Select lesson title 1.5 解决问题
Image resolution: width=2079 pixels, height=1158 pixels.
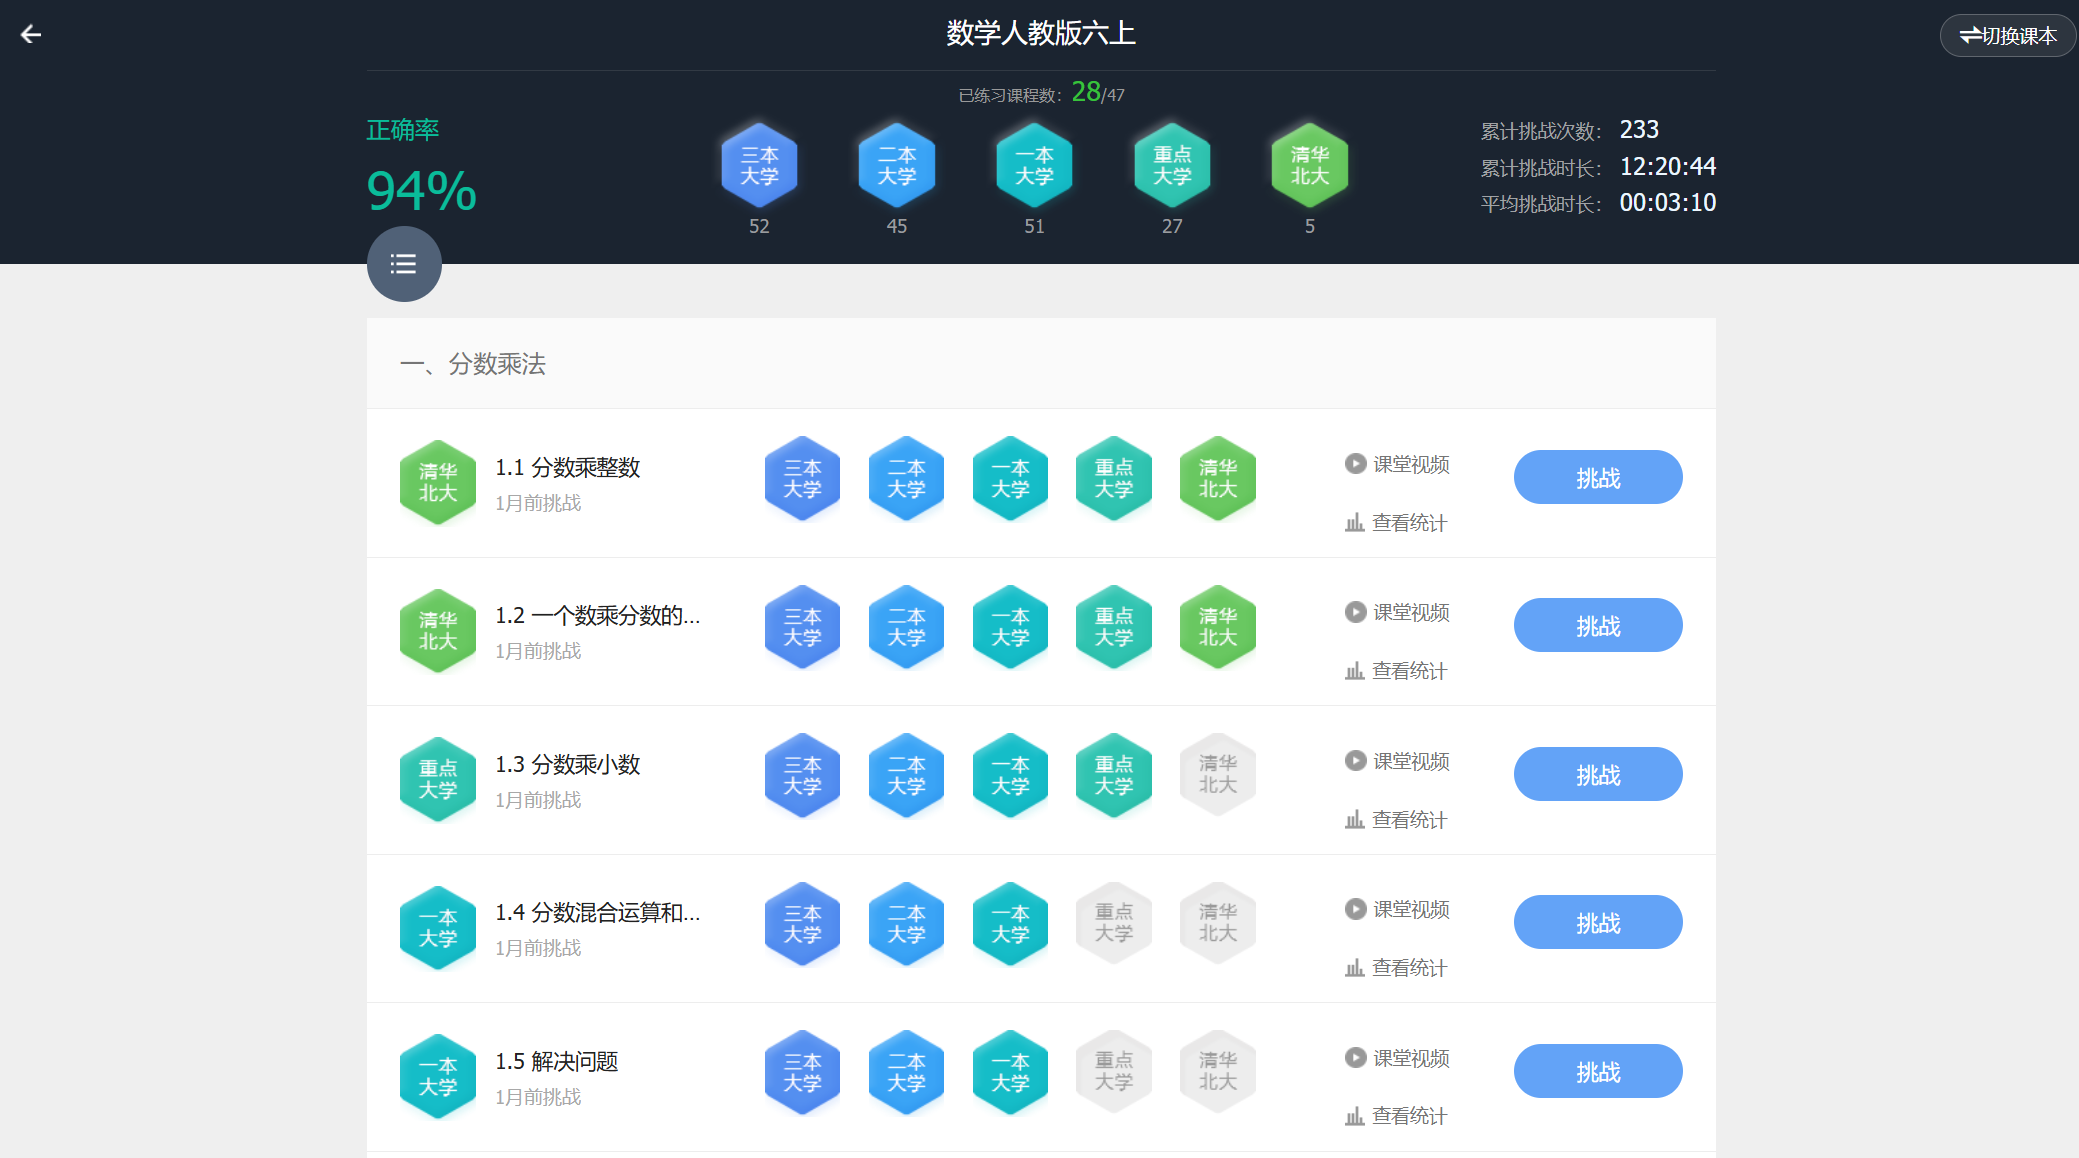coord(556,1061)
